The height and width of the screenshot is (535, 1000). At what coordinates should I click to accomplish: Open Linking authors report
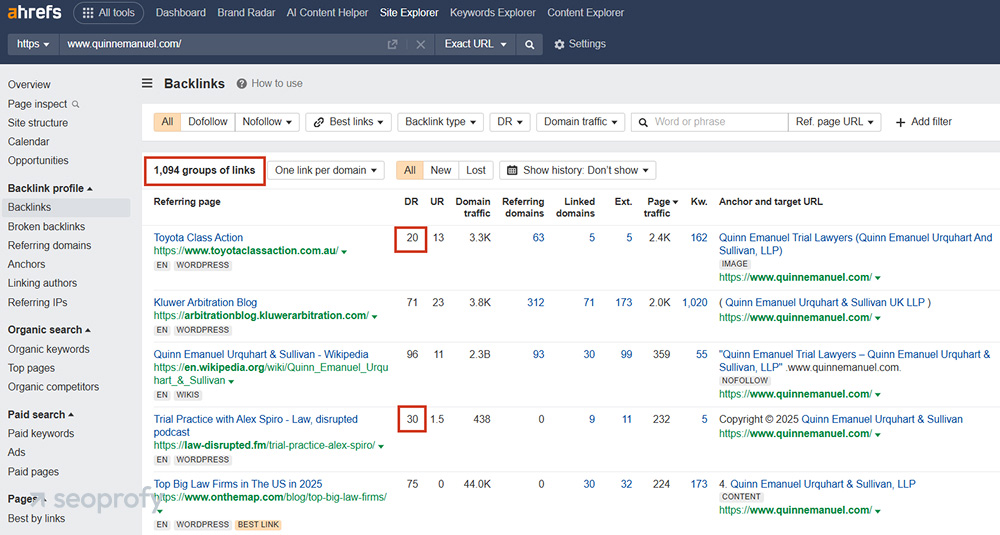click(42, 283)
